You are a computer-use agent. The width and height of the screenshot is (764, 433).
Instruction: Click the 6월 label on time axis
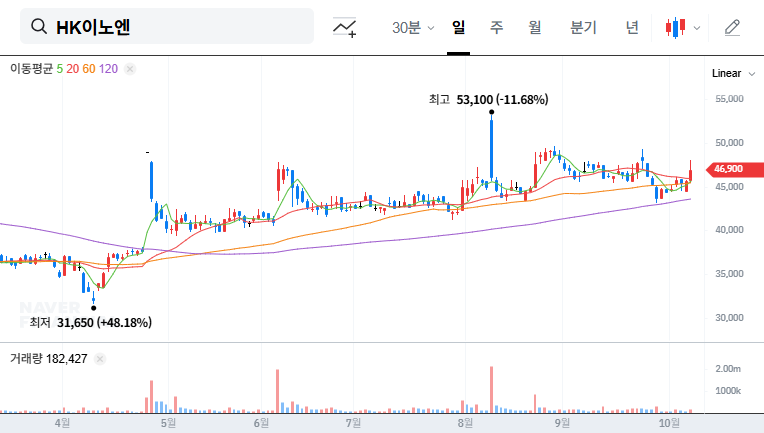point(261,423)
